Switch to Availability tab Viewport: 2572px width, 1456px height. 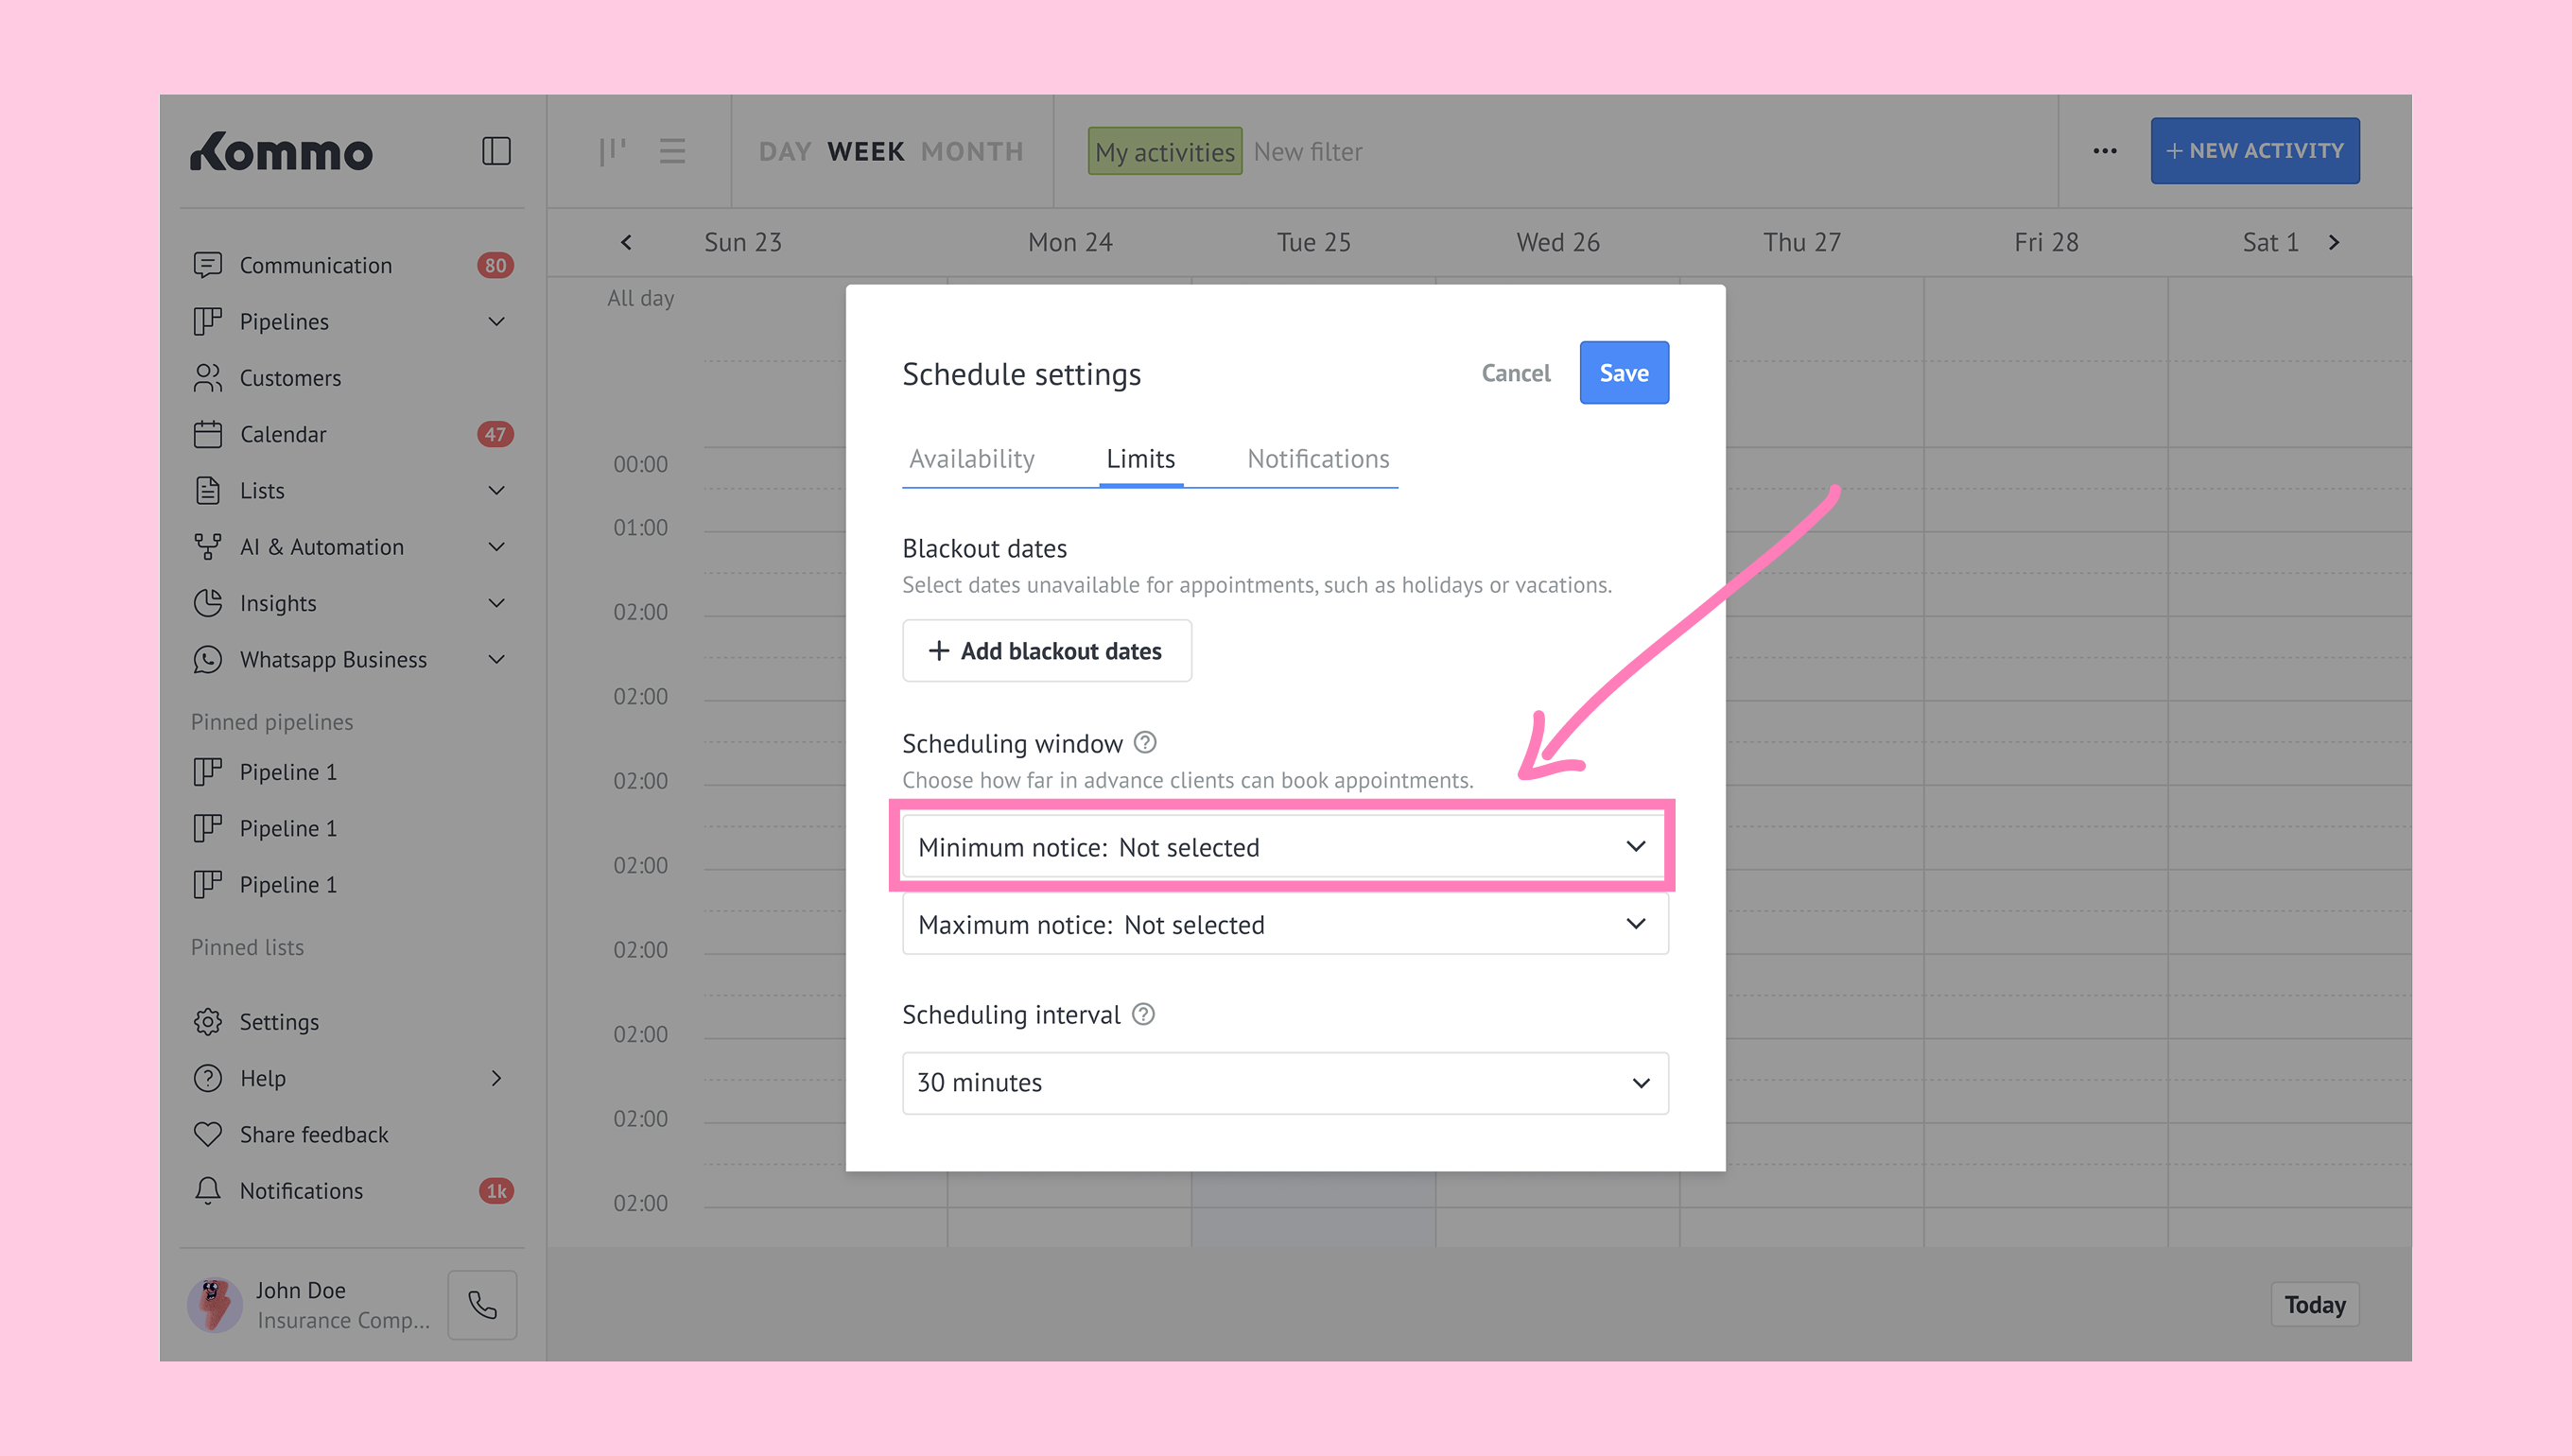(x=971, y=459)
